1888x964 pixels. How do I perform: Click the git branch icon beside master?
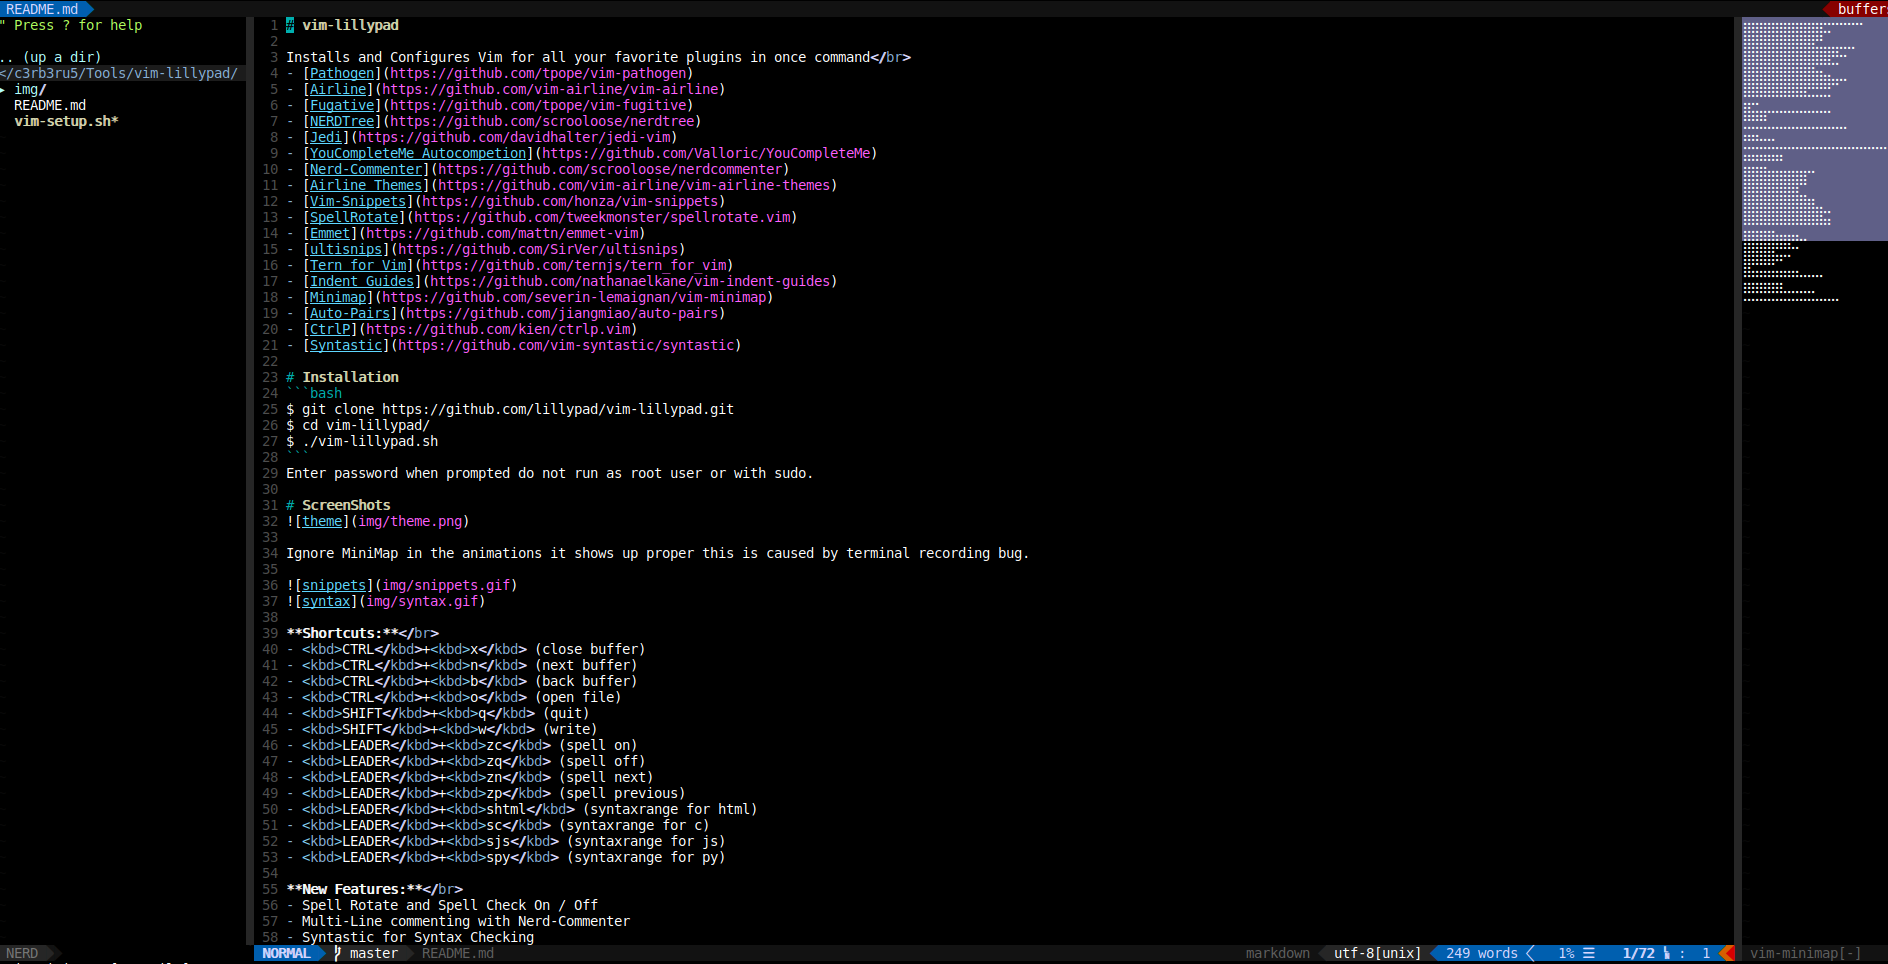[x=338, y=953]
